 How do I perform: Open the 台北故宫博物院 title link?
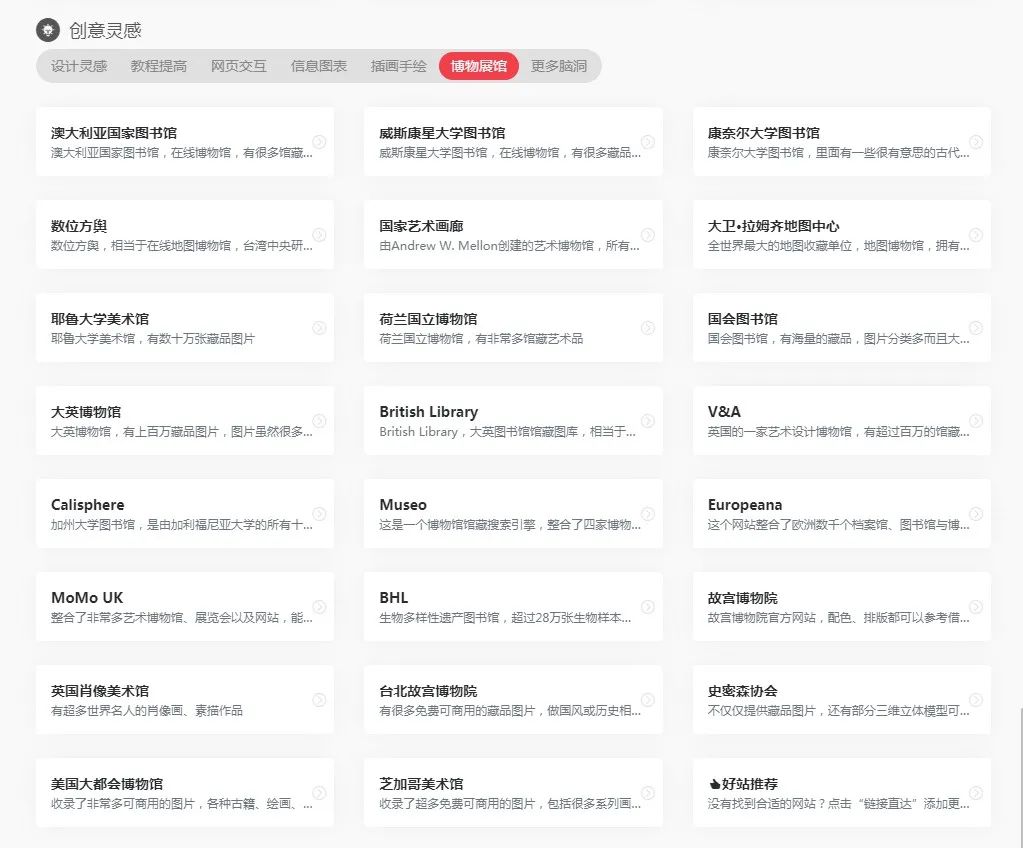tap(428, 691)
